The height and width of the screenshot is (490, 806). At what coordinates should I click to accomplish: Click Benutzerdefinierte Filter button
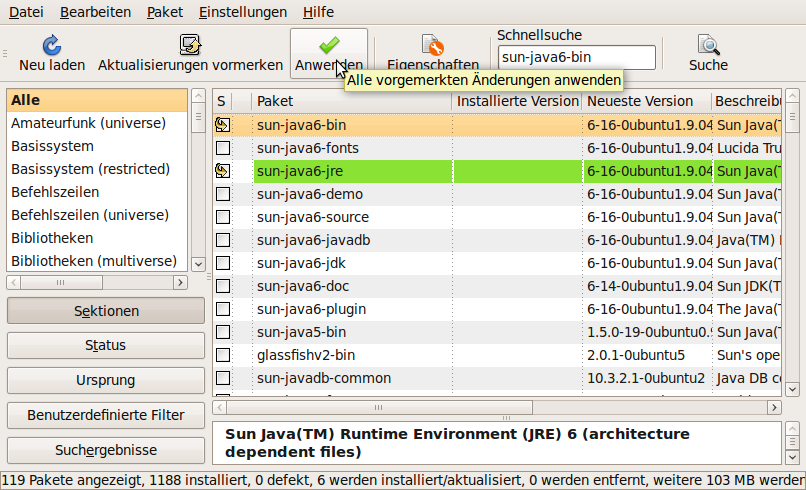(x=106, y=415)
